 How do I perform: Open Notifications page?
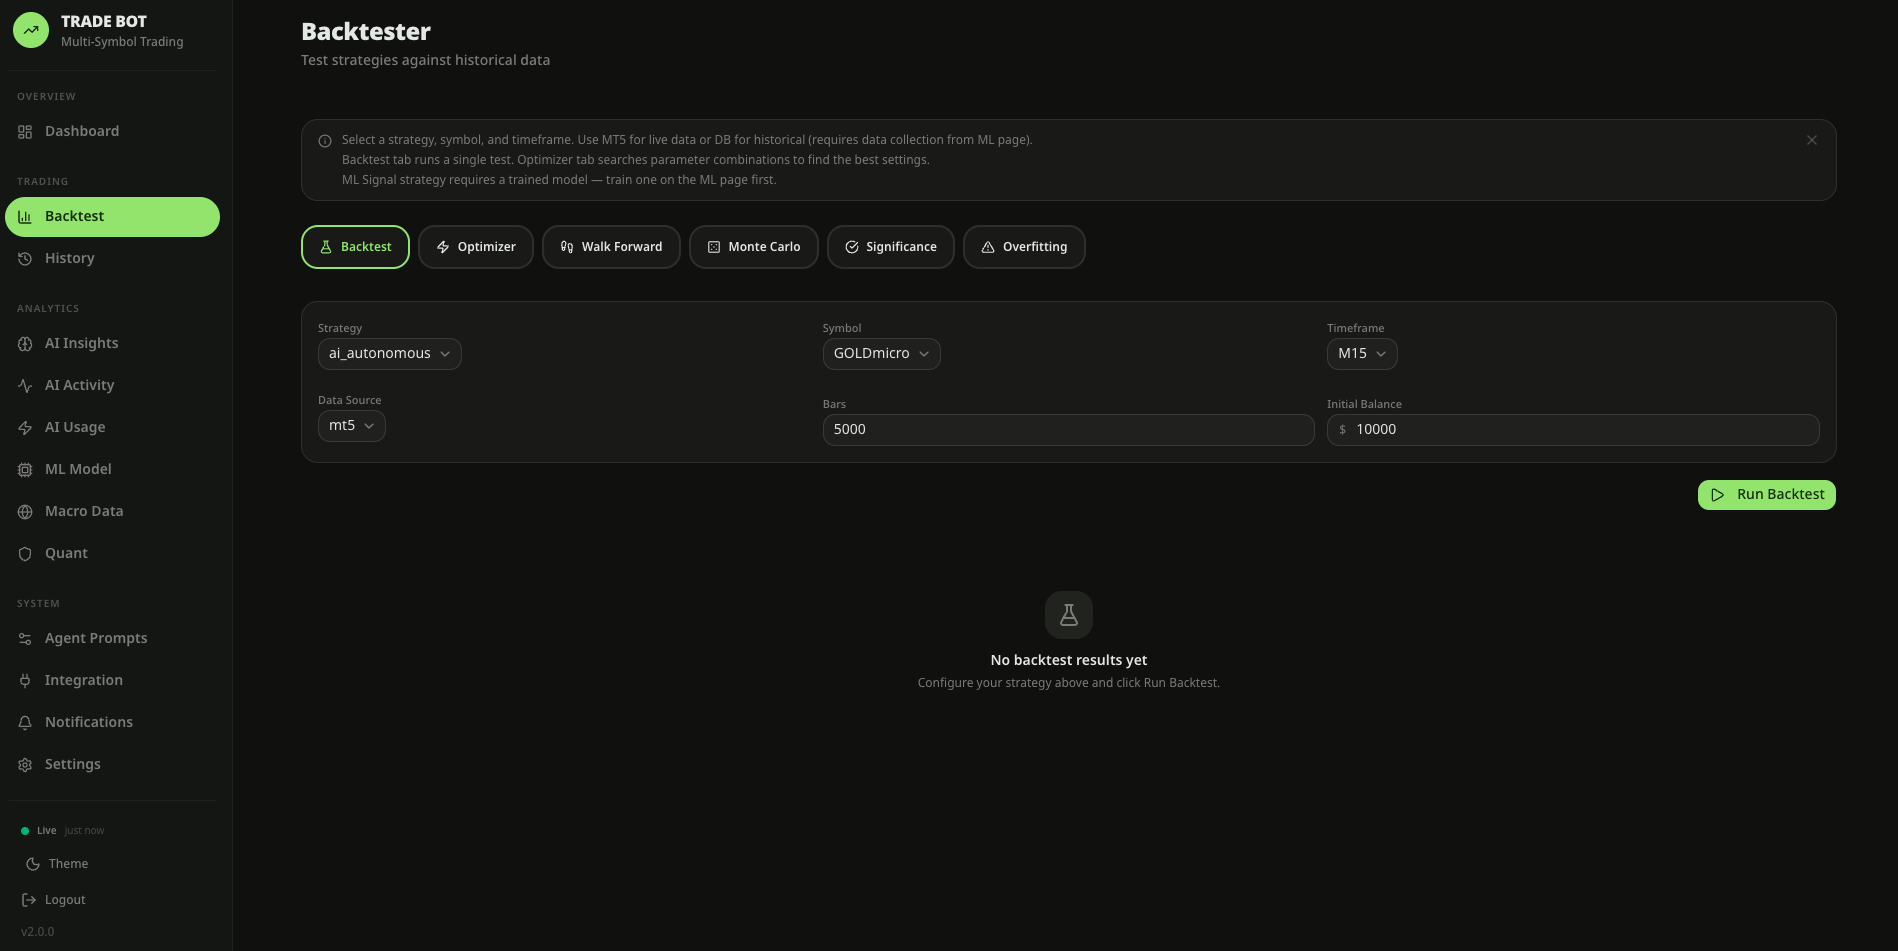(112, 723)
